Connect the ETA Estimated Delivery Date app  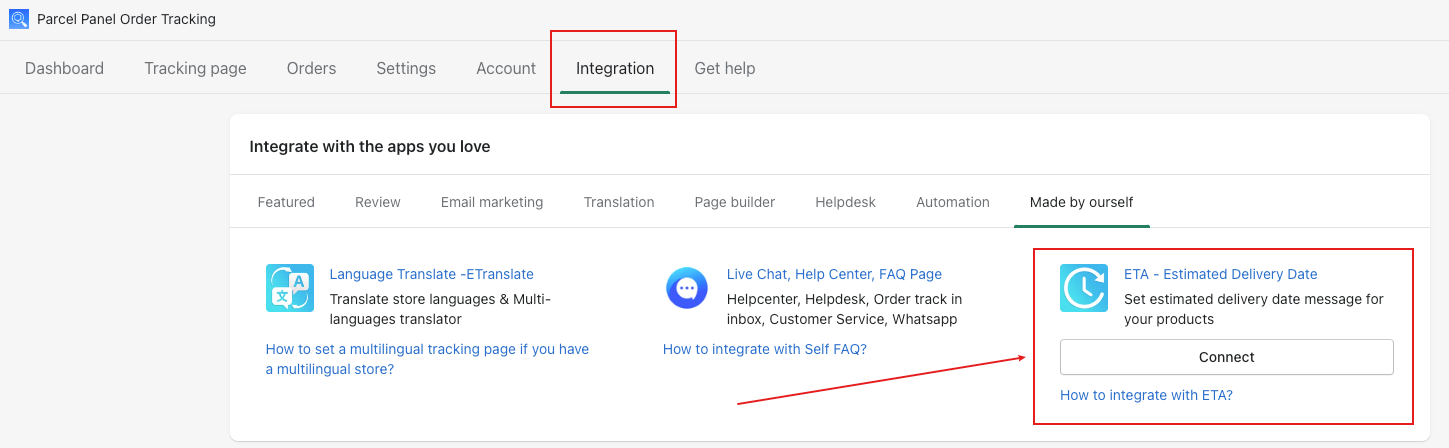tap(1227, 357)
